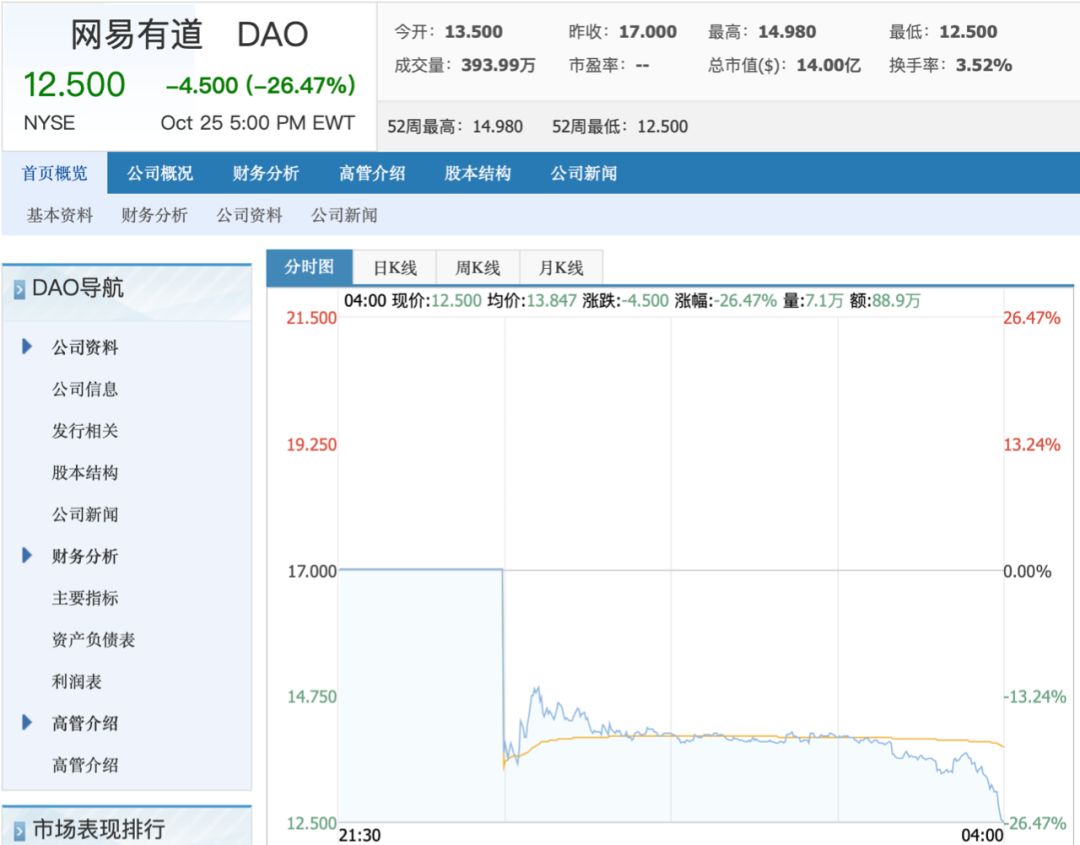
Task: Open 资产负债表 in the sidebar
Action: (x=93, y=639)
